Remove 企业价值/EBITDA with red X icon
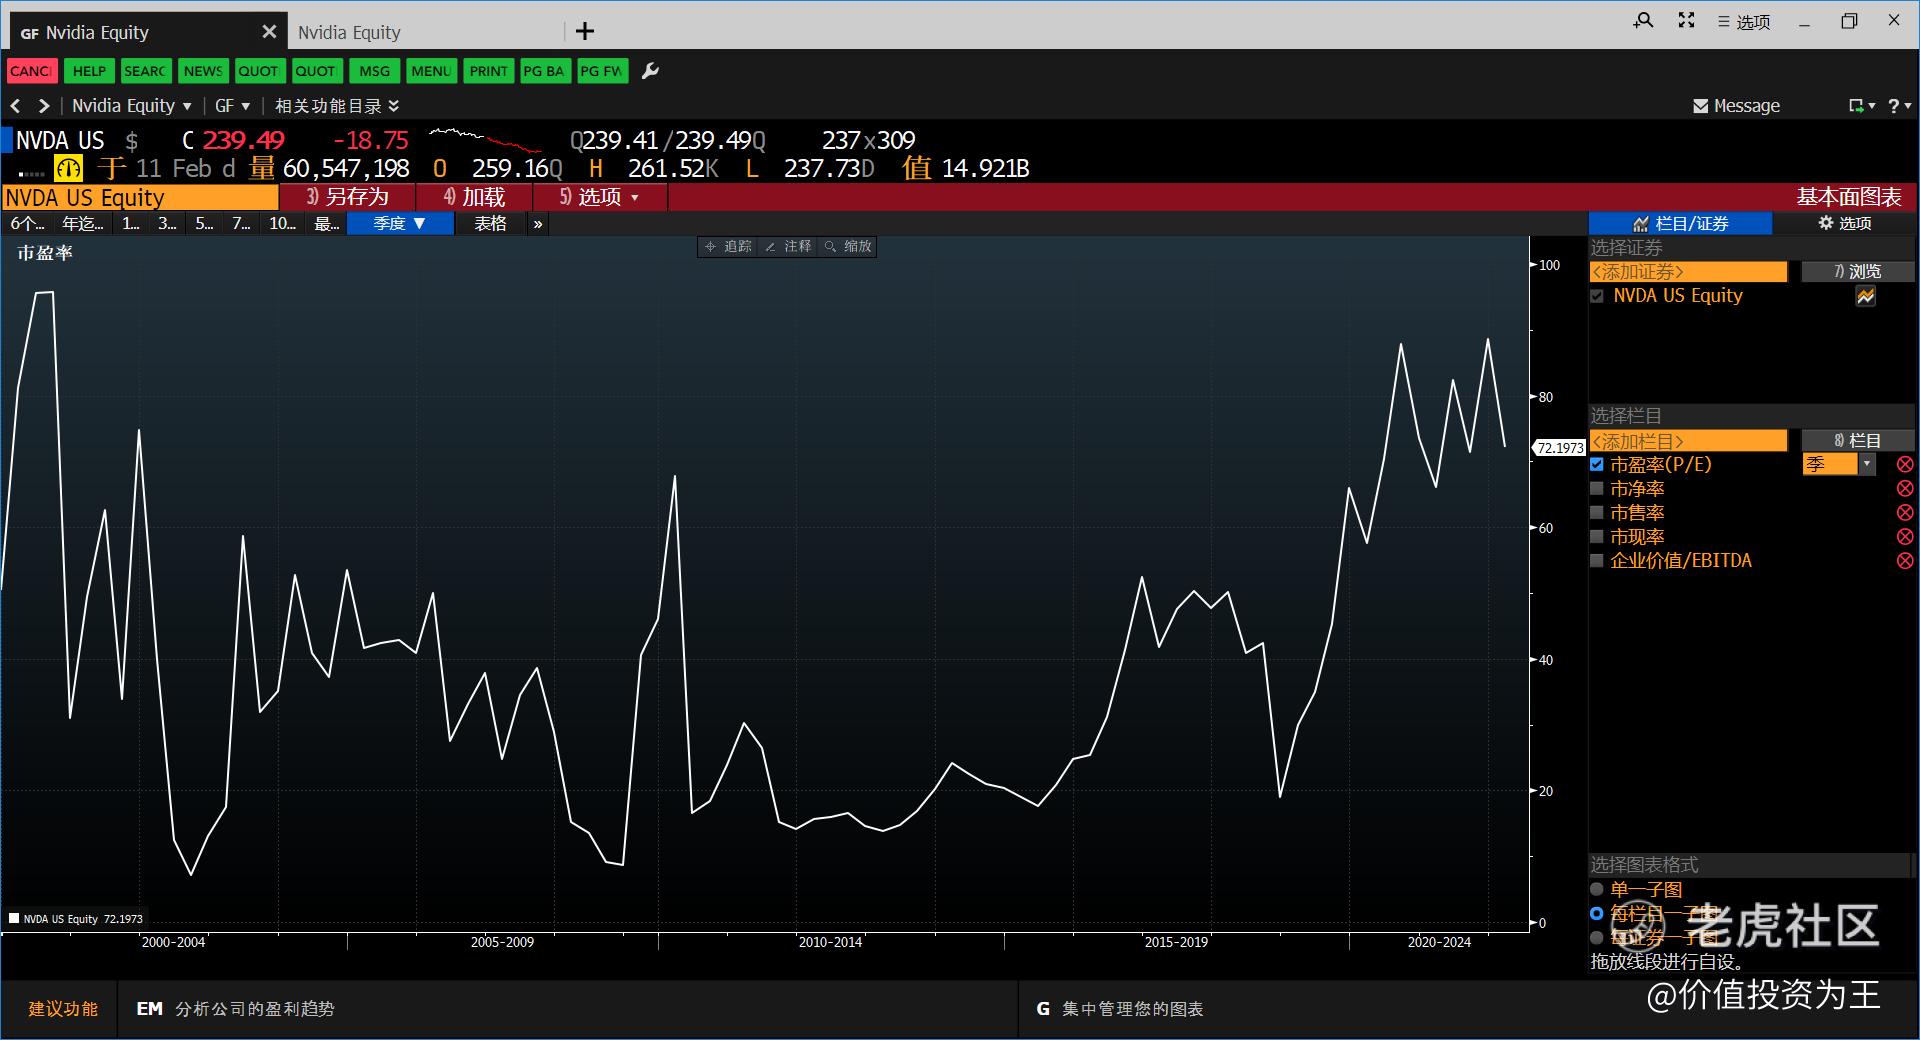Screen dimensions: 1920x1040 click(x=1905, y=561)
